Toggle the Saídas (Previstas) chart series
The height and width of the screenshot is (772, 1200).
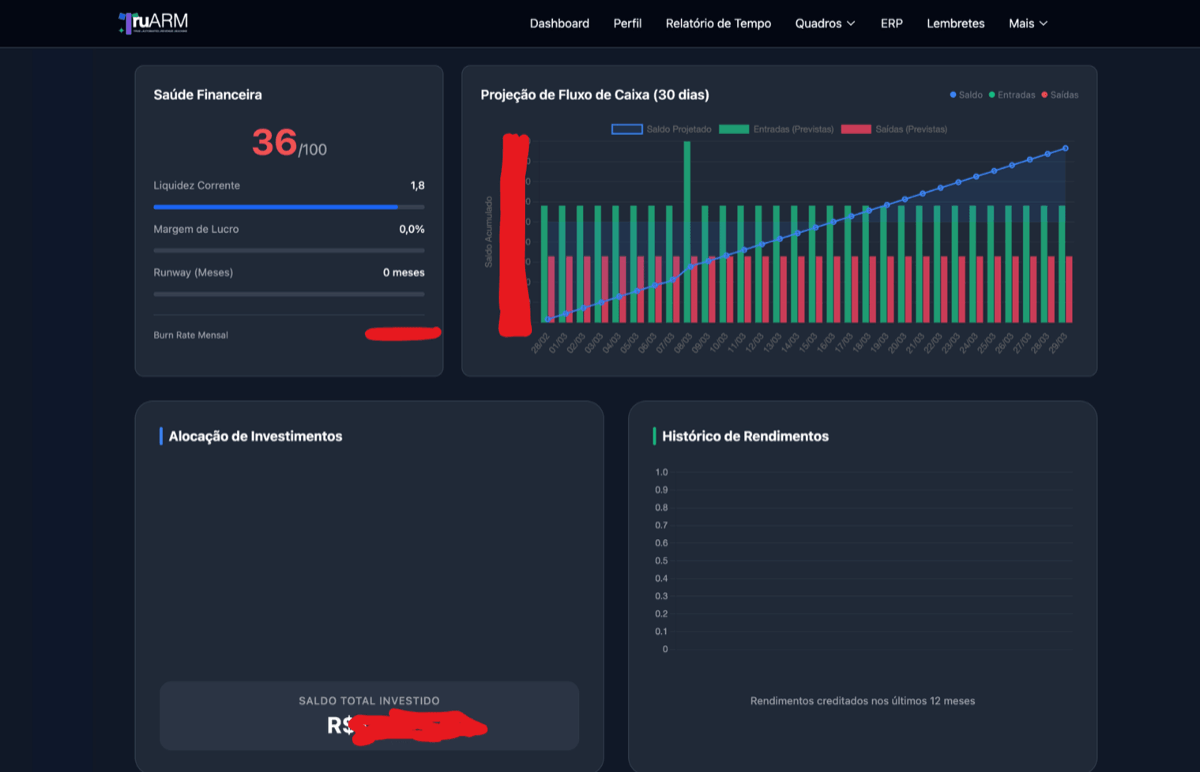click(x=894, y=129)
